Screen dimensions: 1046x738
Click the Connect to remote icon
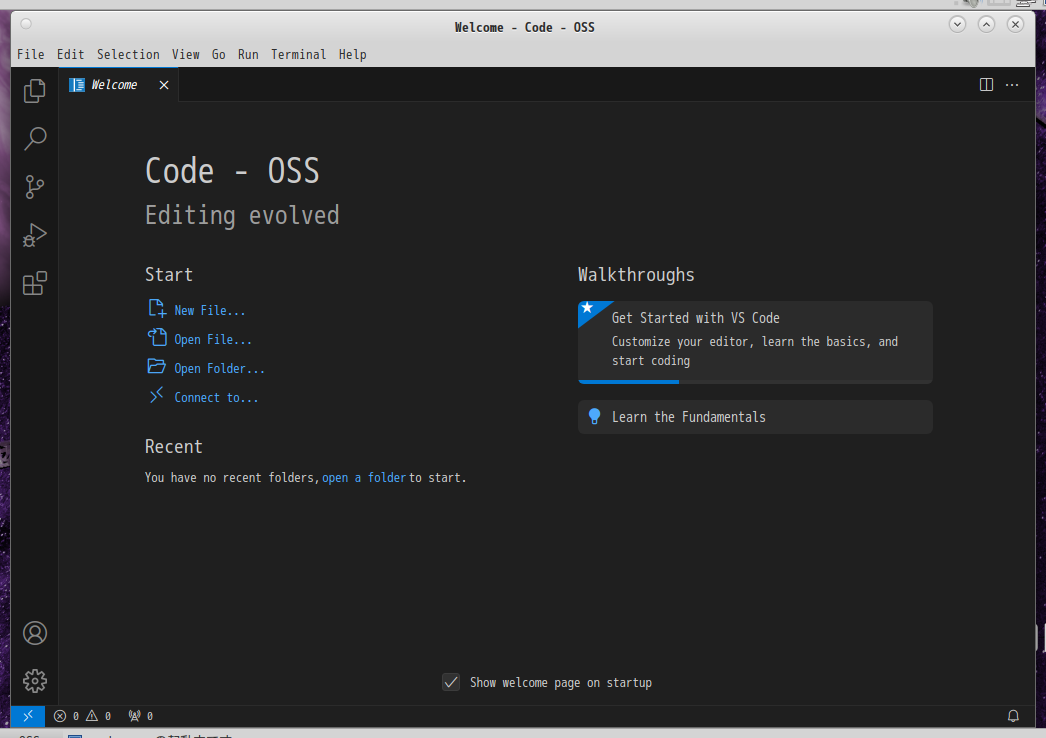point(157,395)
